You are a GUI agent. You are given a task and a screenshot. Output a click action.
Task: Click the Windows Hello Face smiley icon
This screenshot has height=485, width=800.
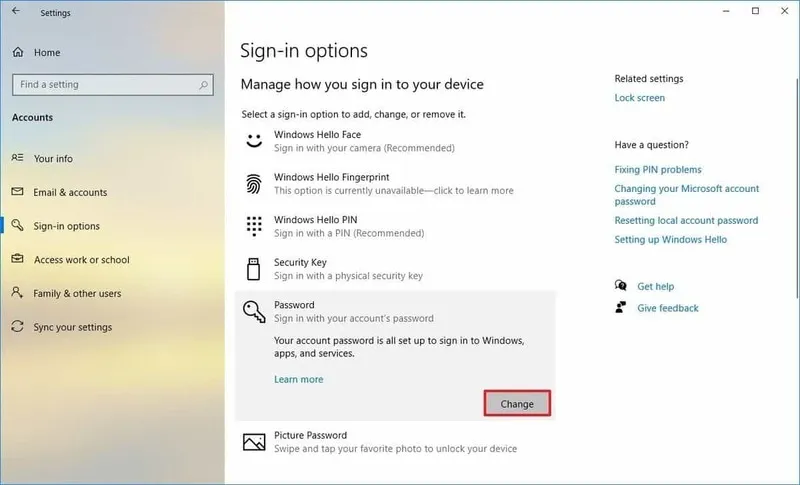(x=254, y=141)
